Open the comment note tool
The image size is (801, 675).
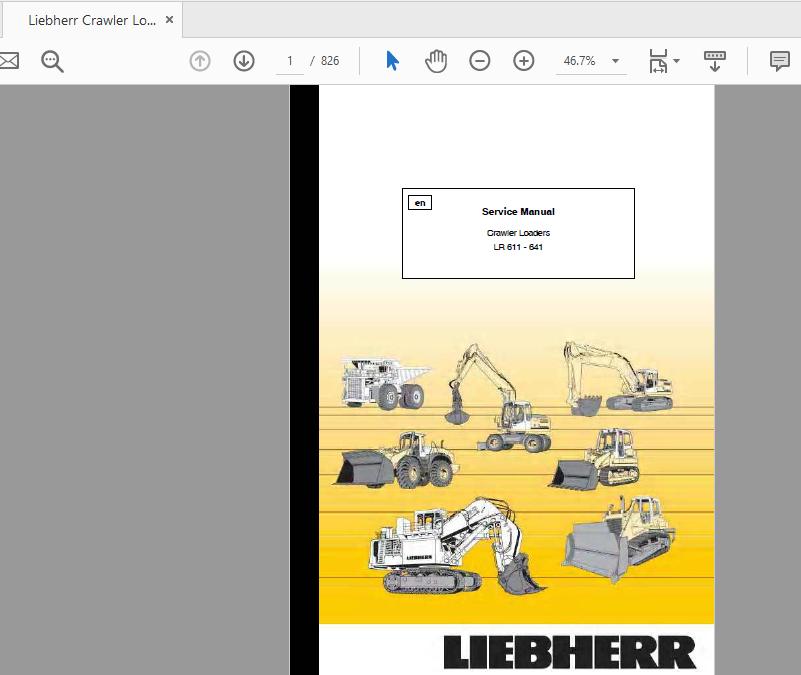(780, 61)
